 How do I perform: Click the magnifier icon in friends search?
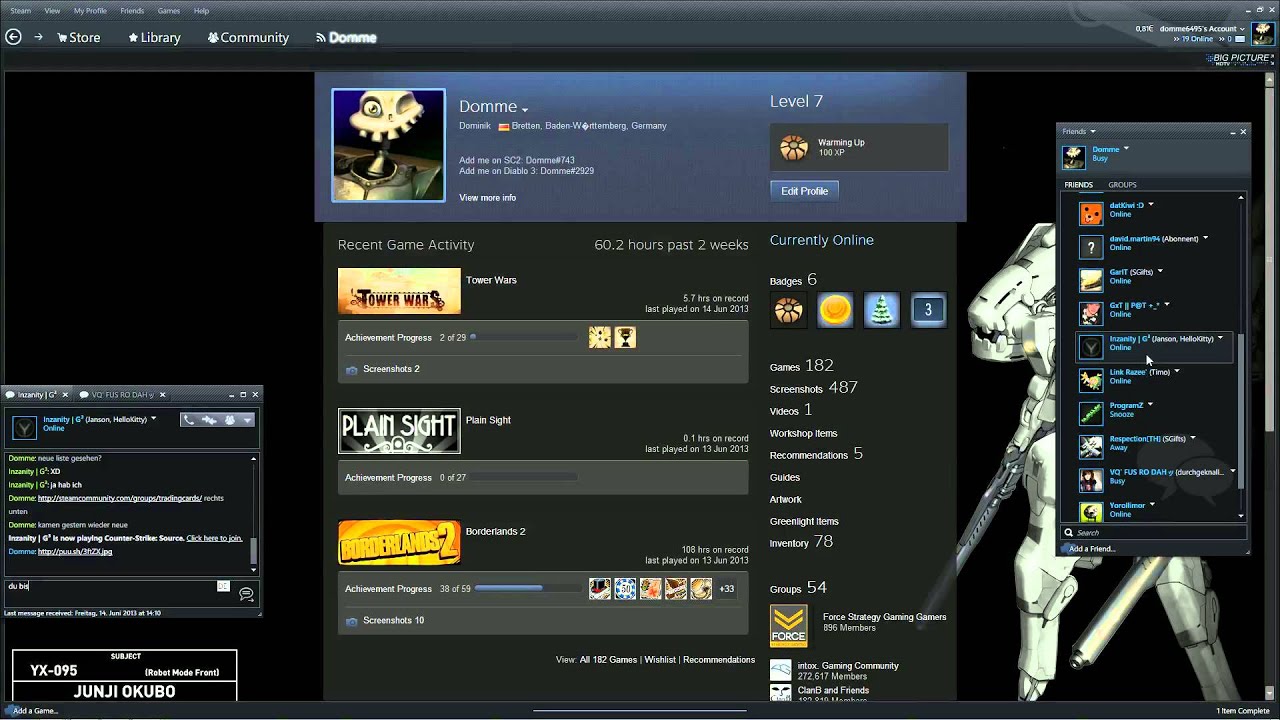(1068, 533)
